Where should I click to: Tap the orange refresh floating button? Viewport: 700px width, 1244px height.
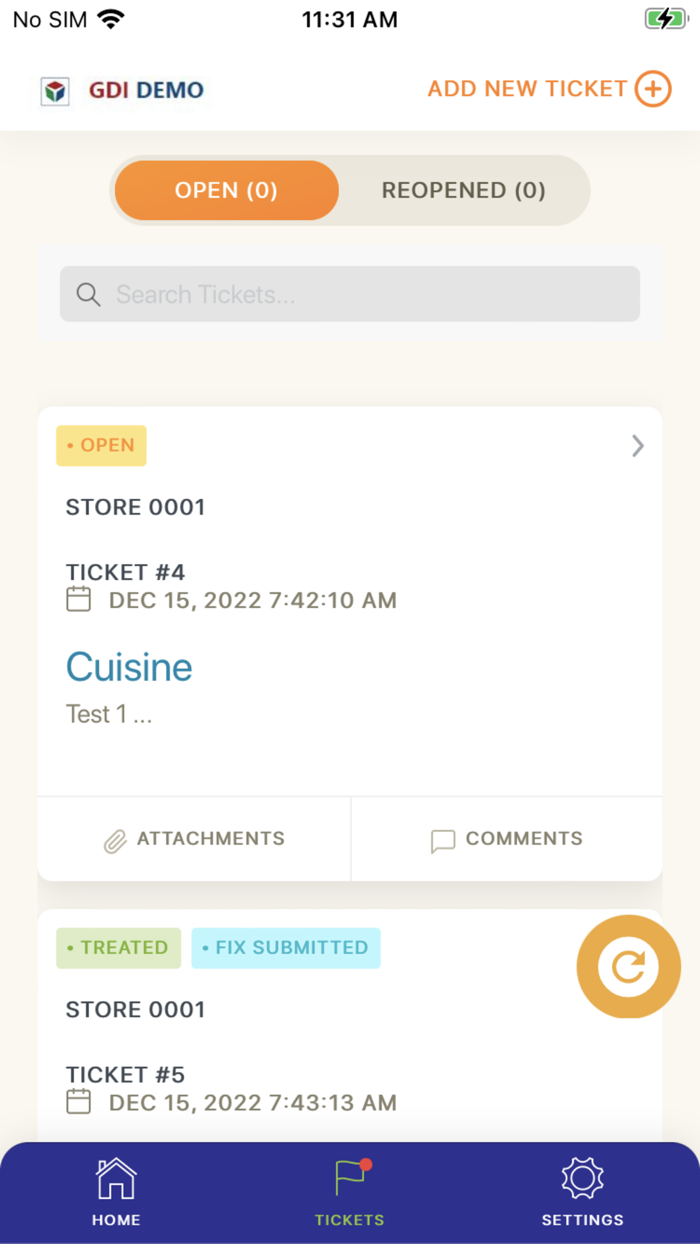[x=628, y=966]
